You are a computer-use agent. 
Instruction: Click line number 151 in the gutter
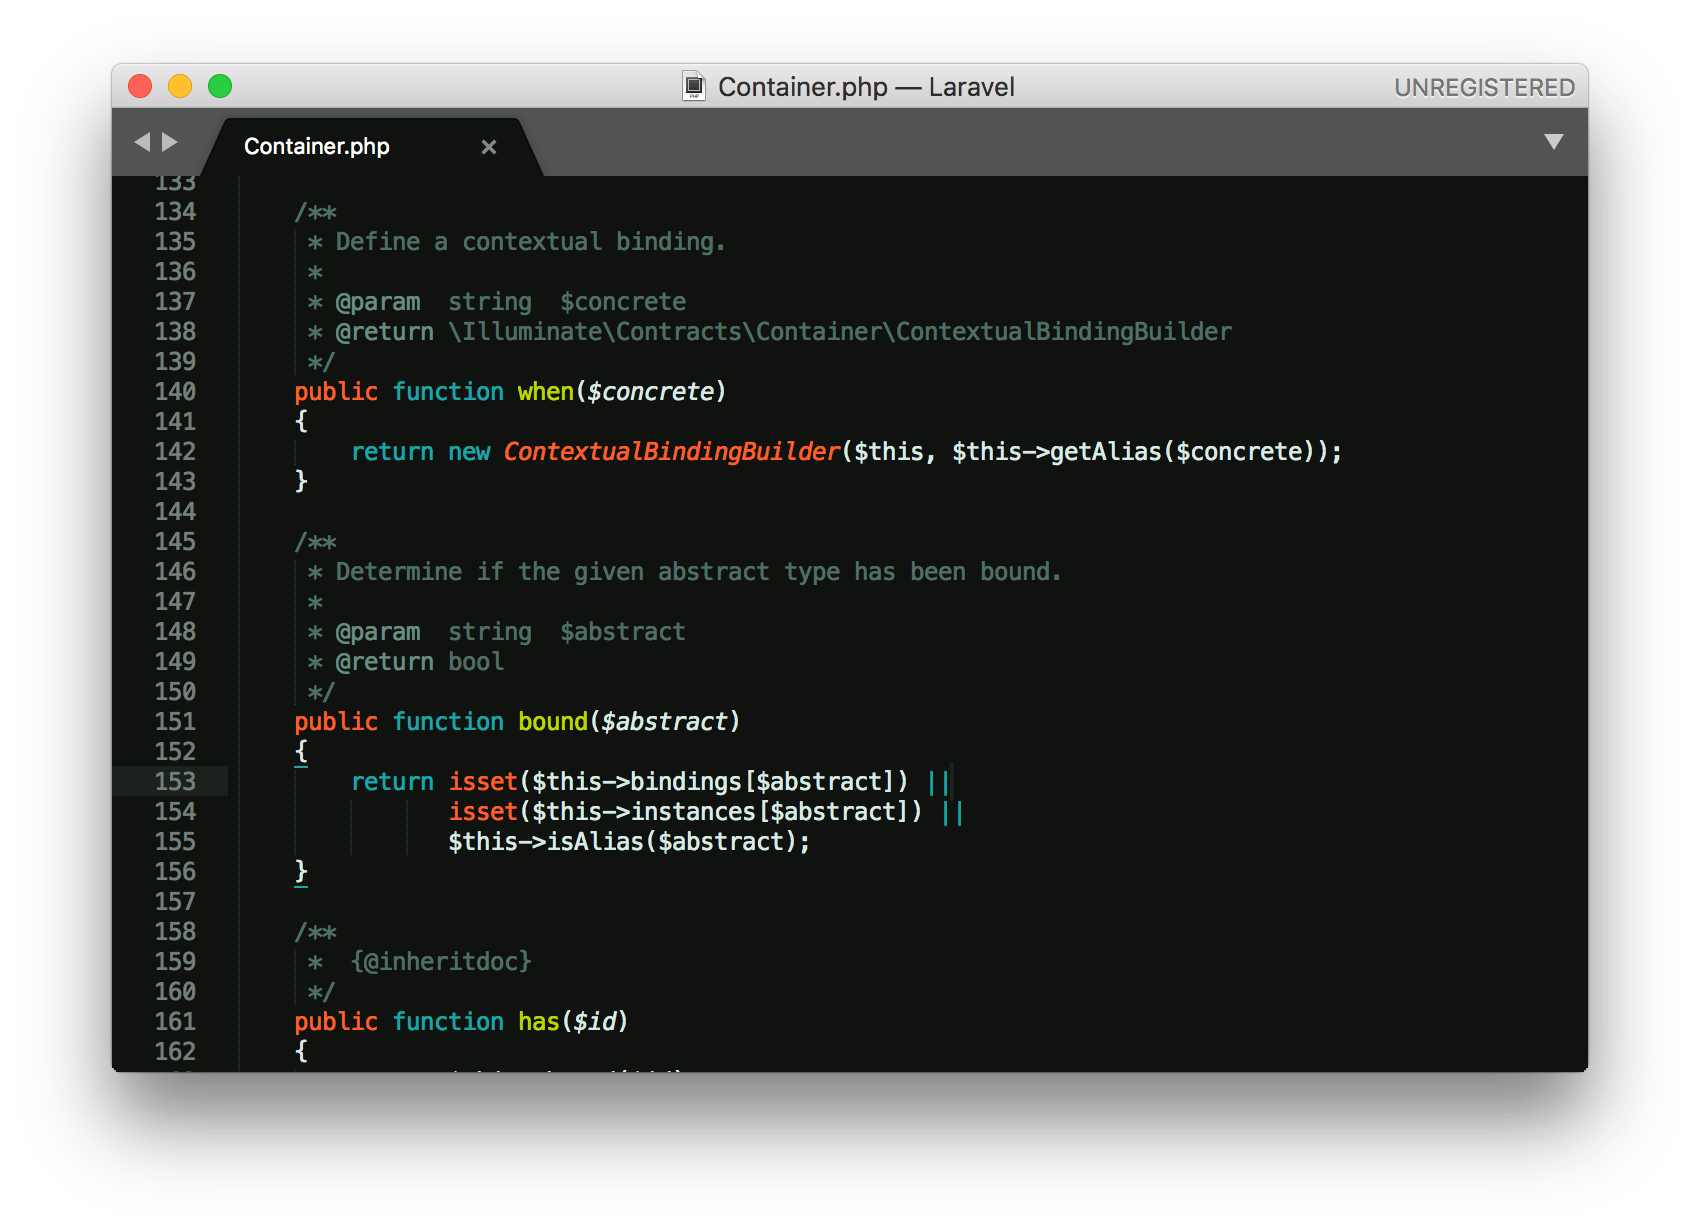click(175, 721)
